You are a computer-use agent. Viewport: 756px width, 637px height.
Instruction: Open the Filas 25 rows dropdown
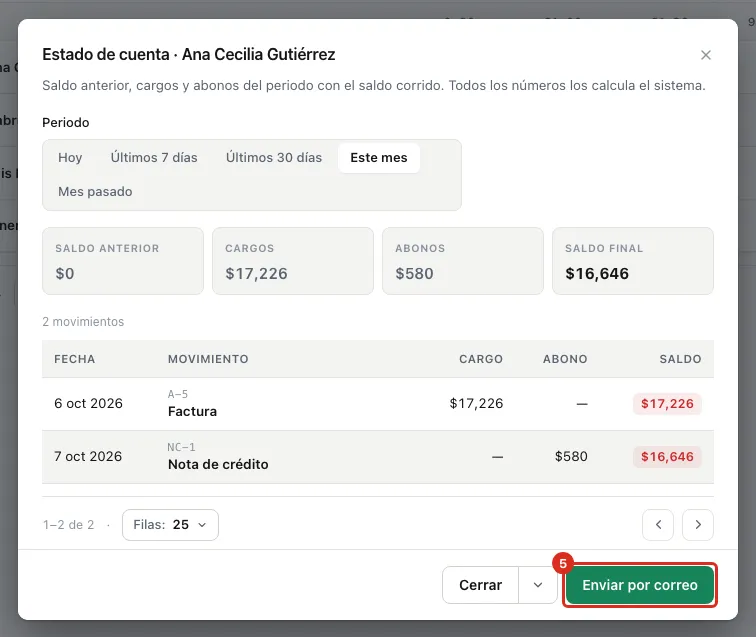click(170, 525)
